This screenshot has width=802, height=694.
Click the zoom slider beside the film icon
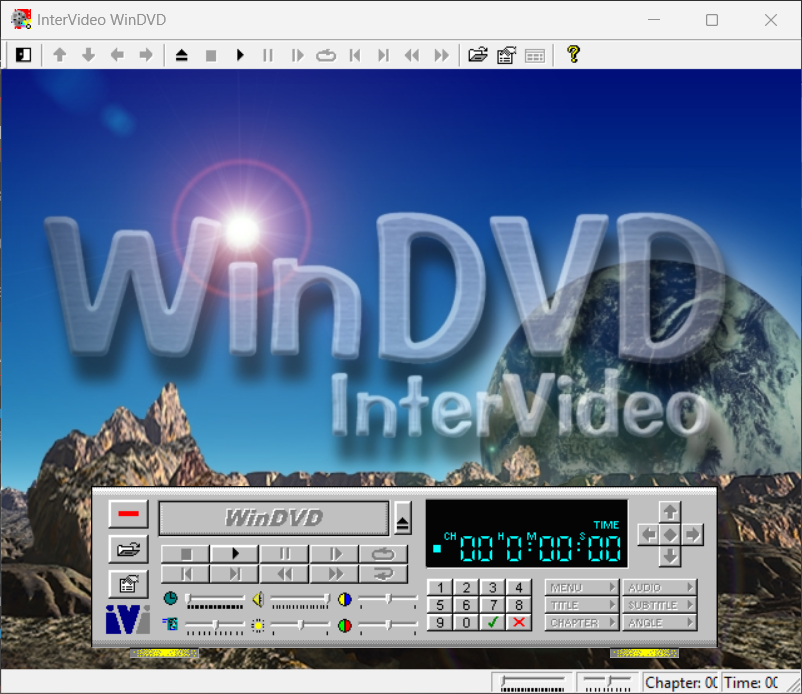point(215,626)
